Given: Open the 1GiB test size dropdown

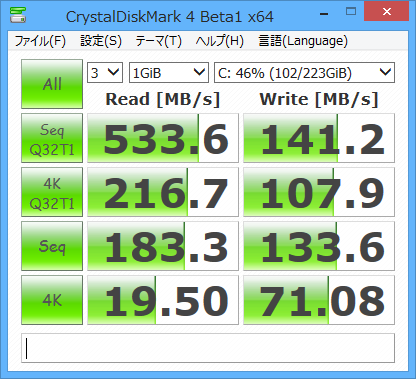Looking at the screenshot, I should coord(169,72).
